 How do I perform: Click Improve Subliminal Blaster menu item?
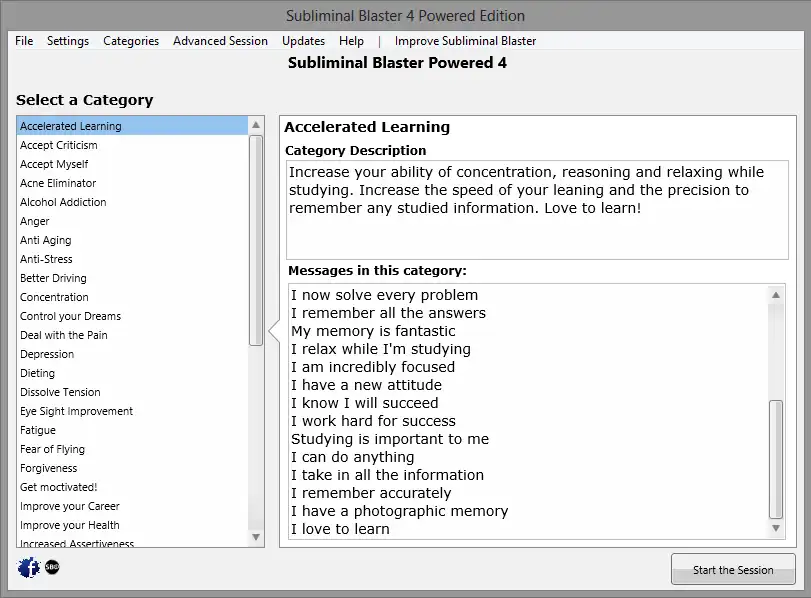point(465,41)
